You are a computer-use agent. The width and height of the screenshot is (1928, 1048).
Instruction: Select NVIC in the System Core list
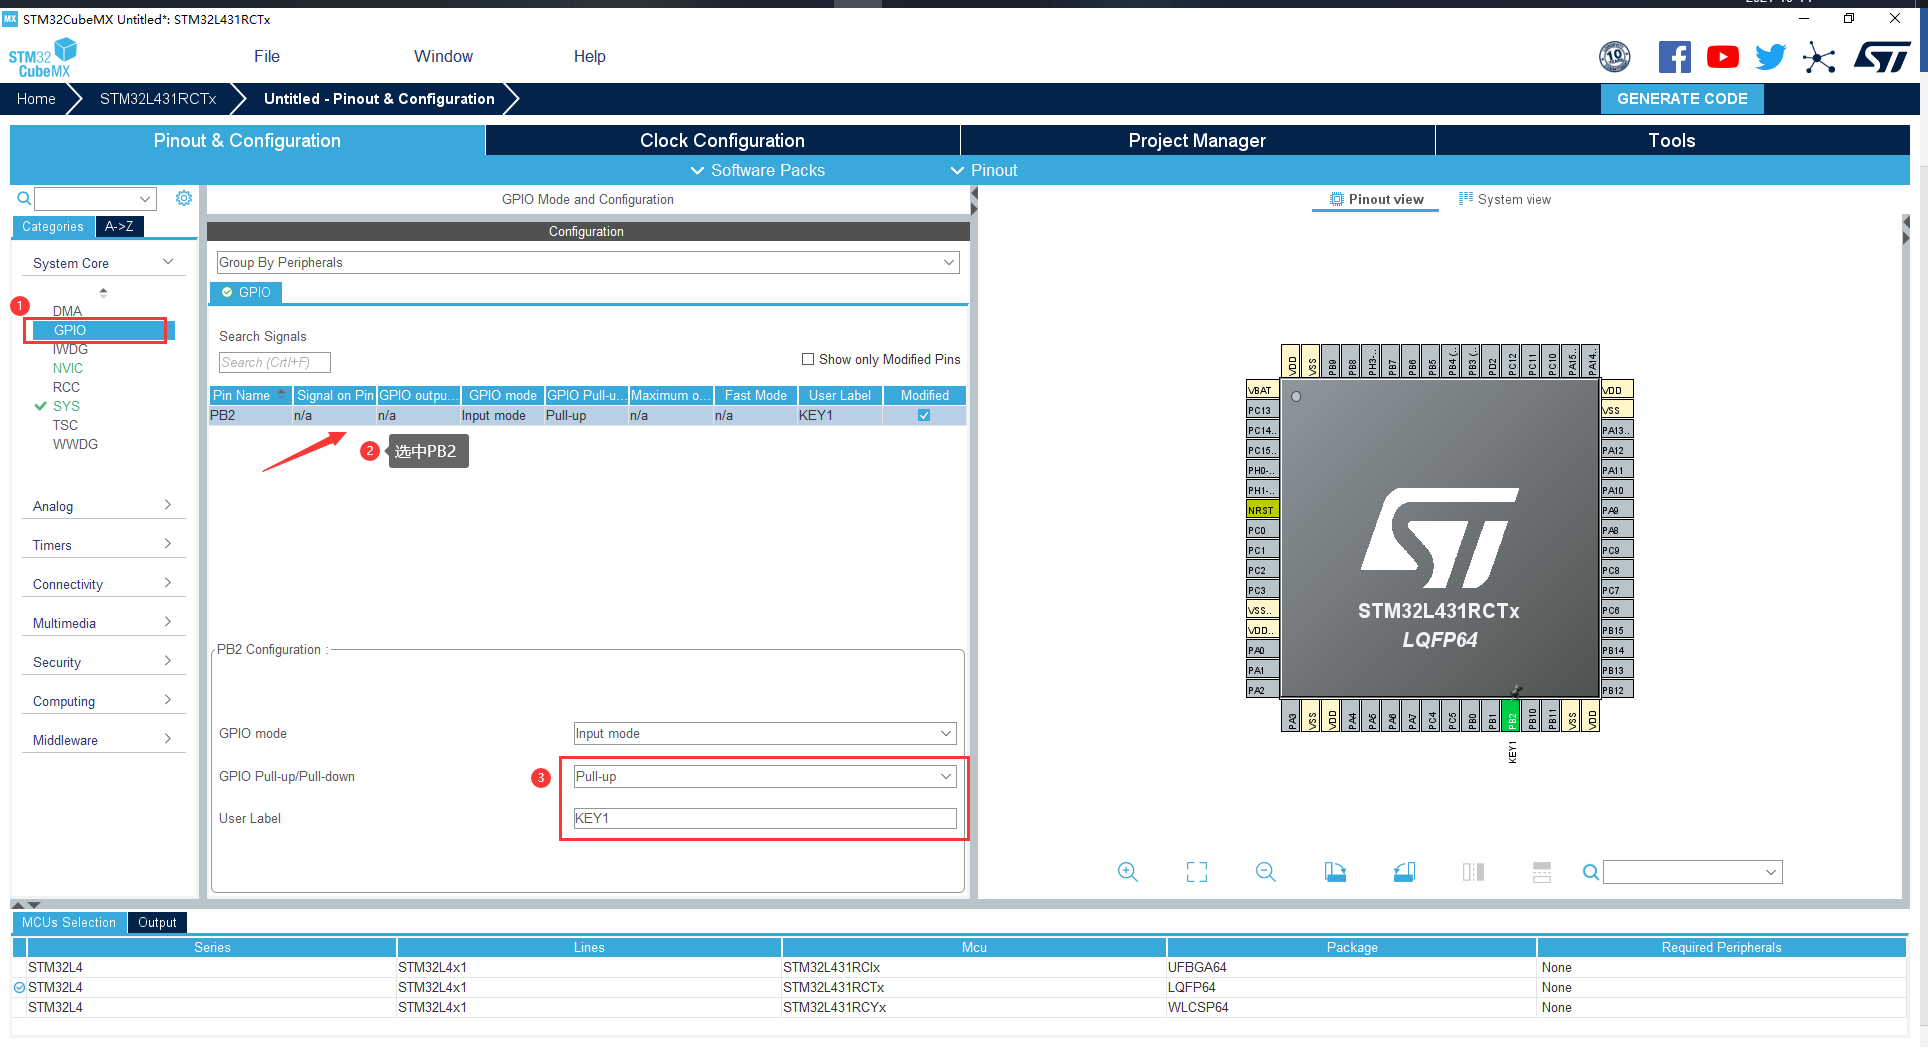point(68,368)
